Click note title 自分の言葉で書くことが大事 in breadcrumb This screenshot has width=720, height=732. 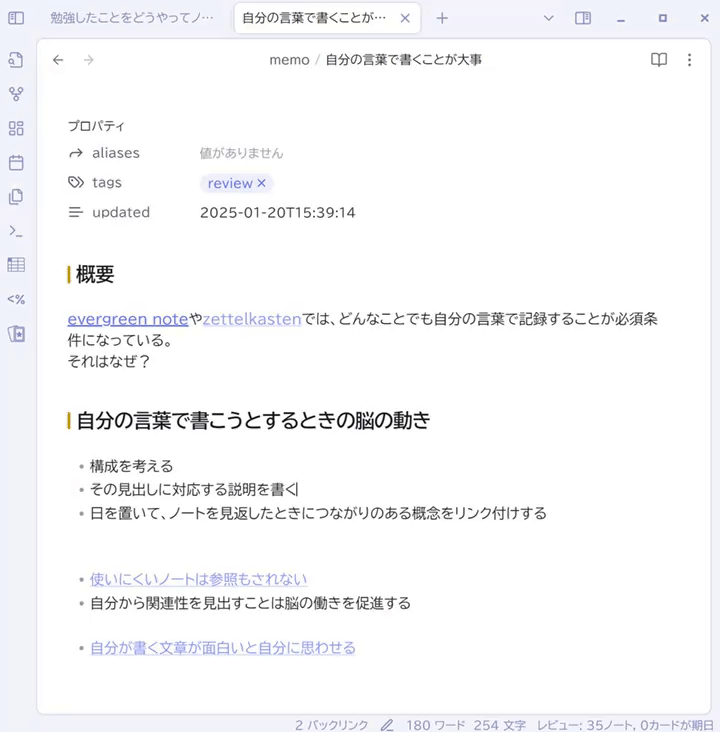point(403,60)
